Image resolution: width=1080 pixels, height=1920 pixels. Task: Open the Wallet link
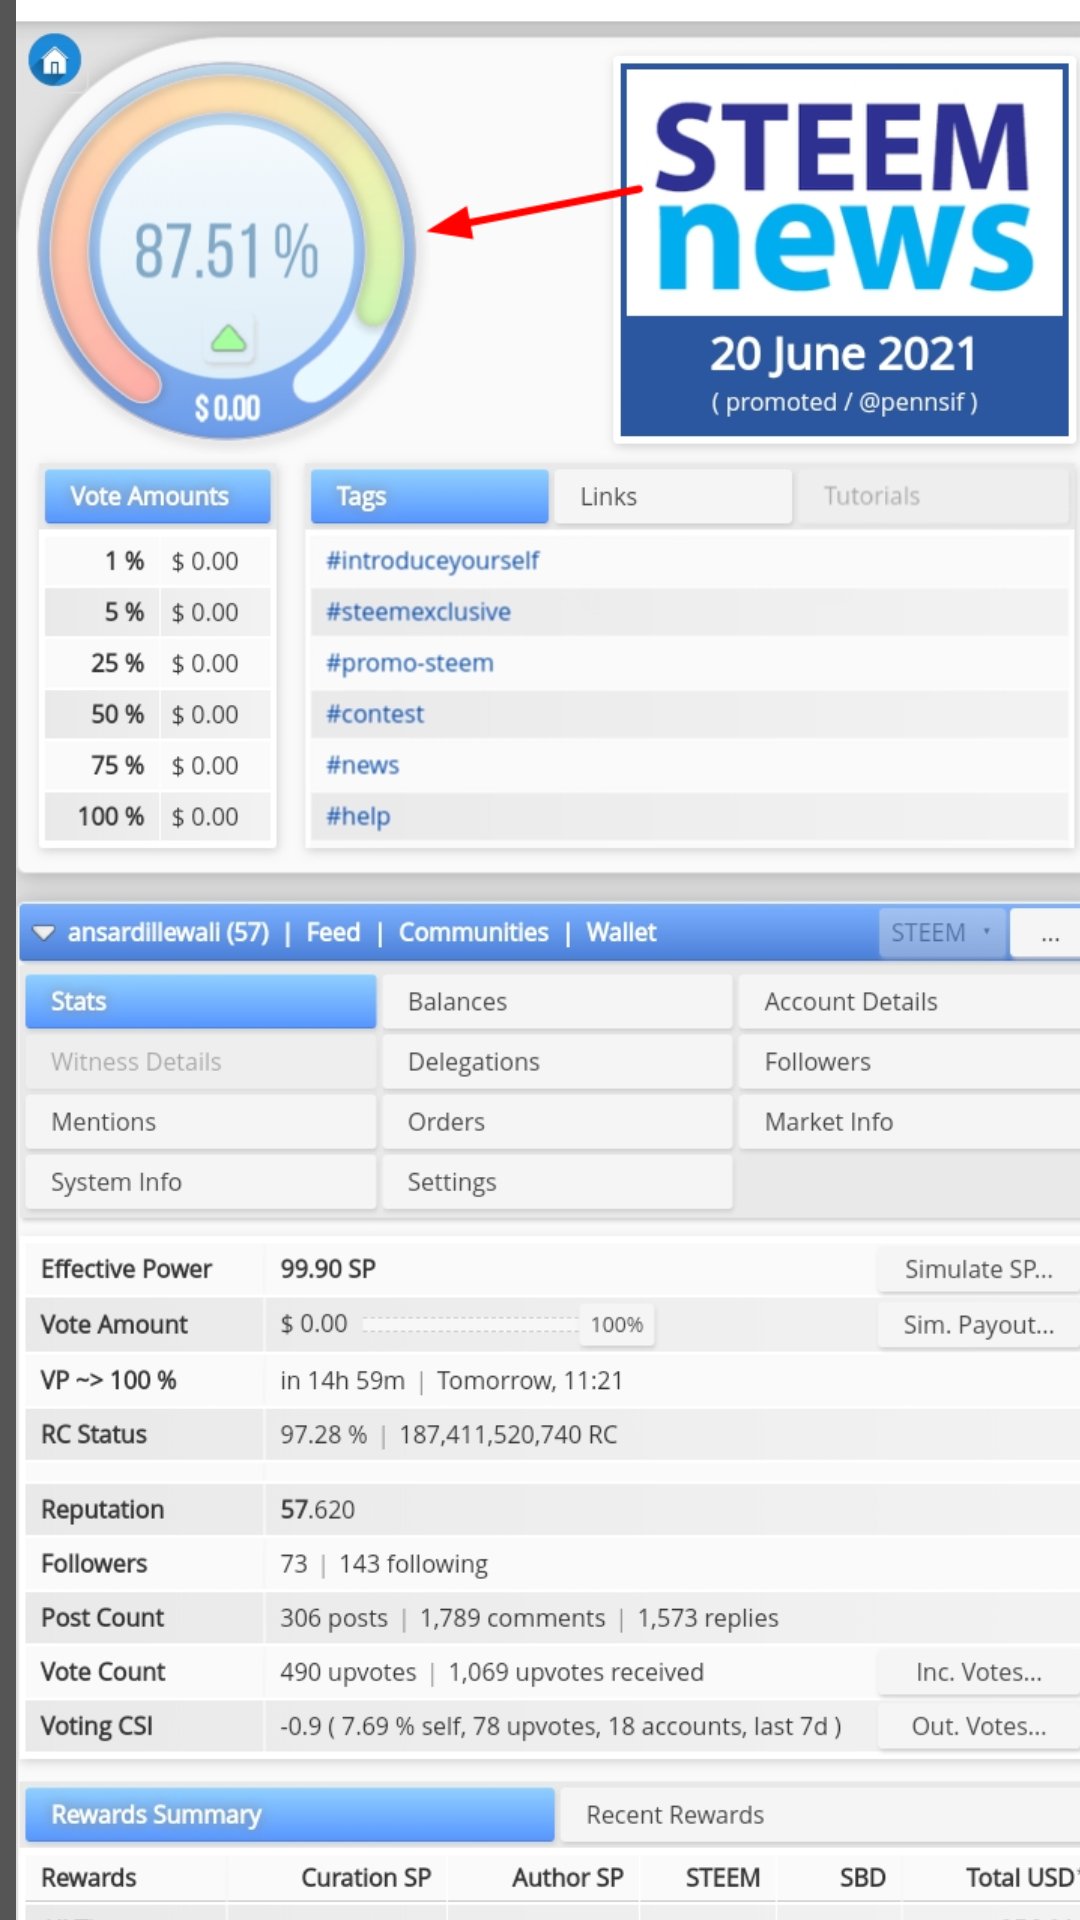click(621, 932)
